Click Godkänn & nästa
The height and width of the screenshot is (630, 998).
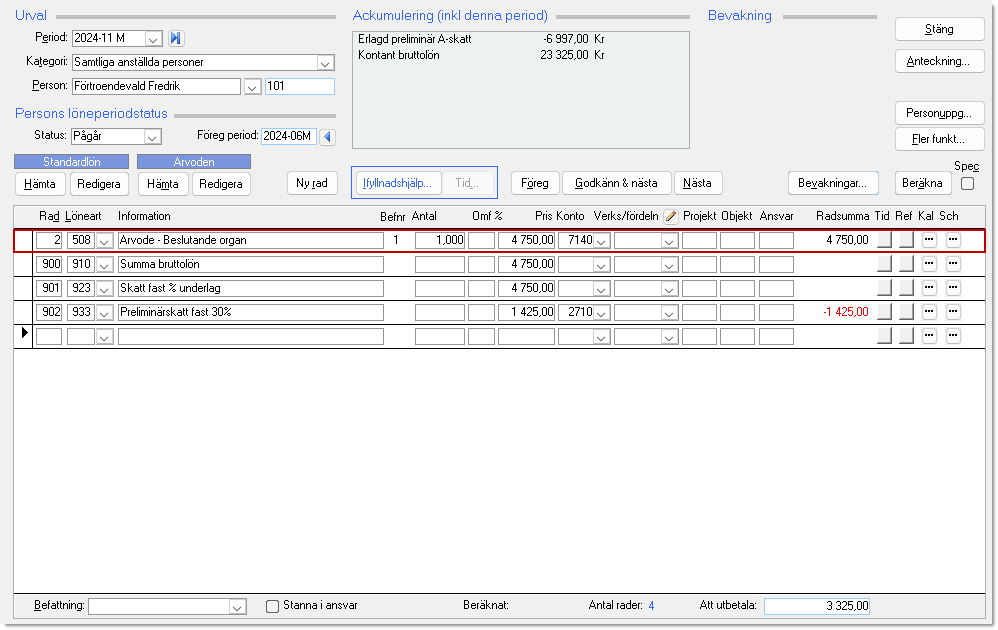coord(617,183)
